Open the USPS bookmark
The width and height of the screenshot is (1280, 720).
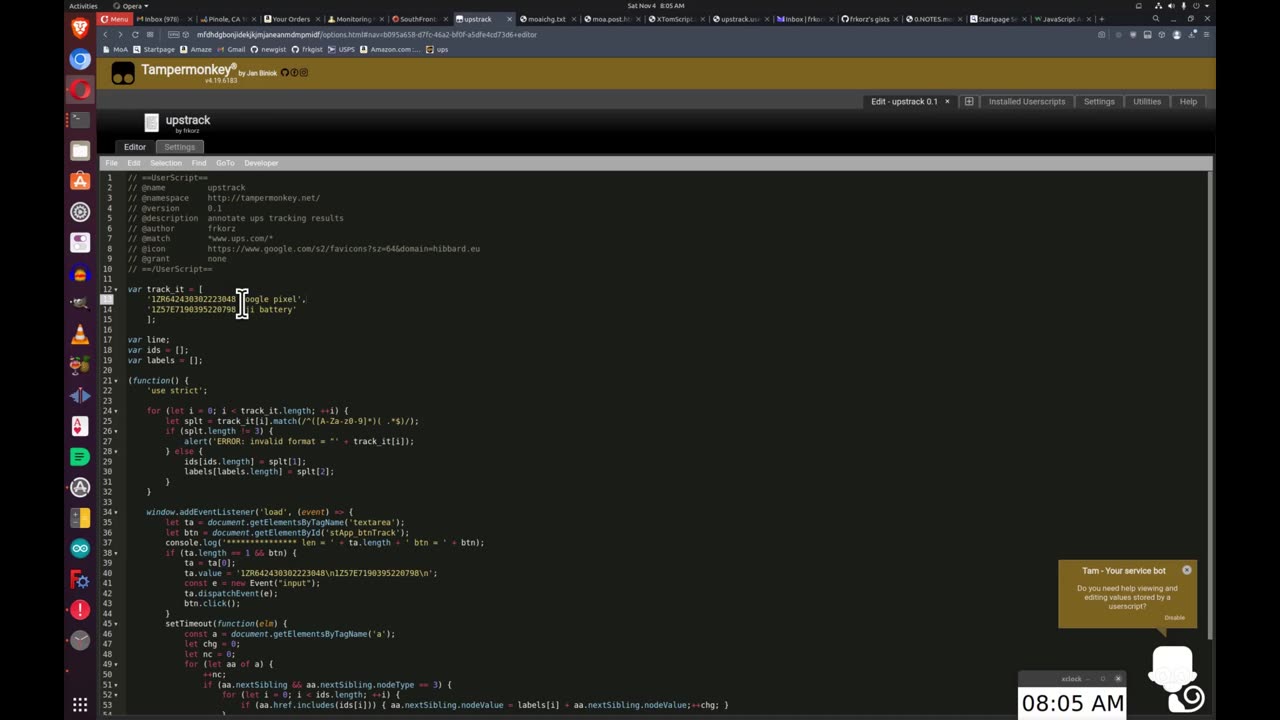coord(341,49)
